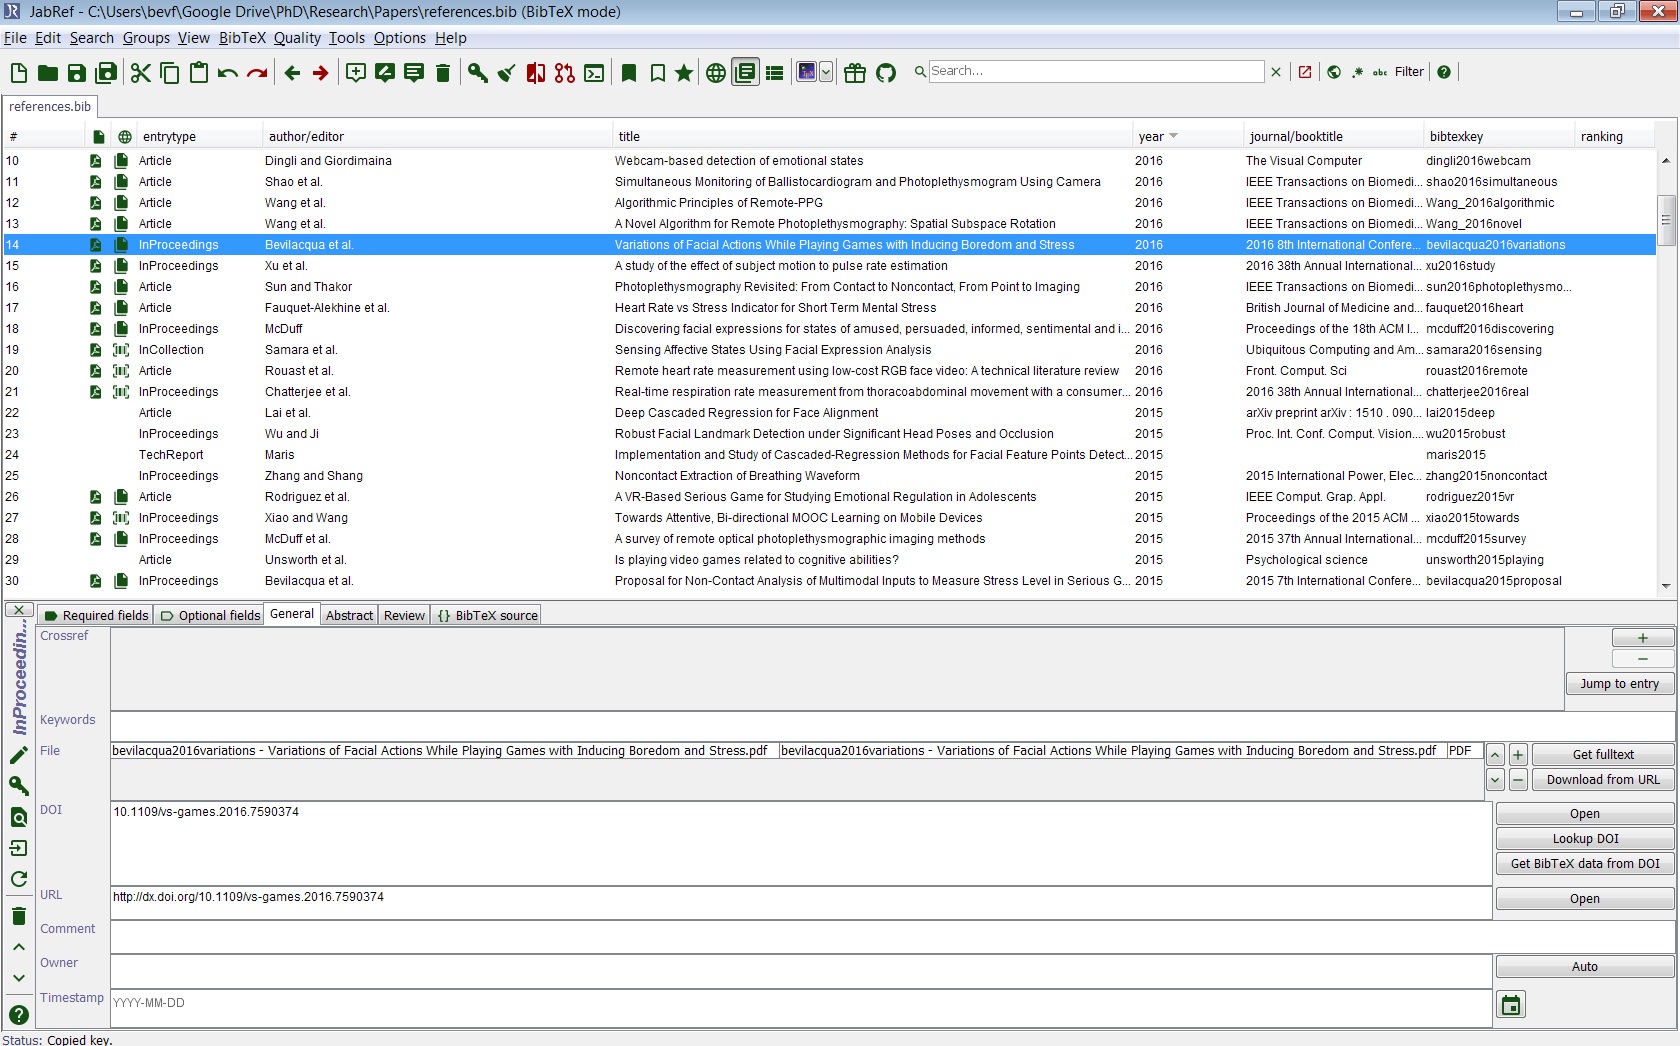Toggle groups interface list icon
1680x1046 pixels.
click(774, 73)
